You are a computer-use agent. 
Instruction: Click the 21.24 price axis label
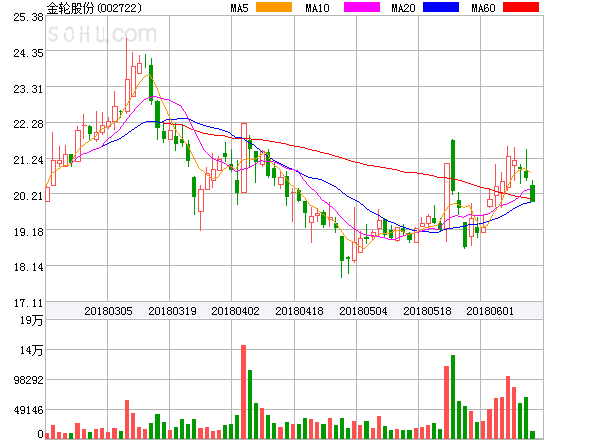(x=28, y=160)
